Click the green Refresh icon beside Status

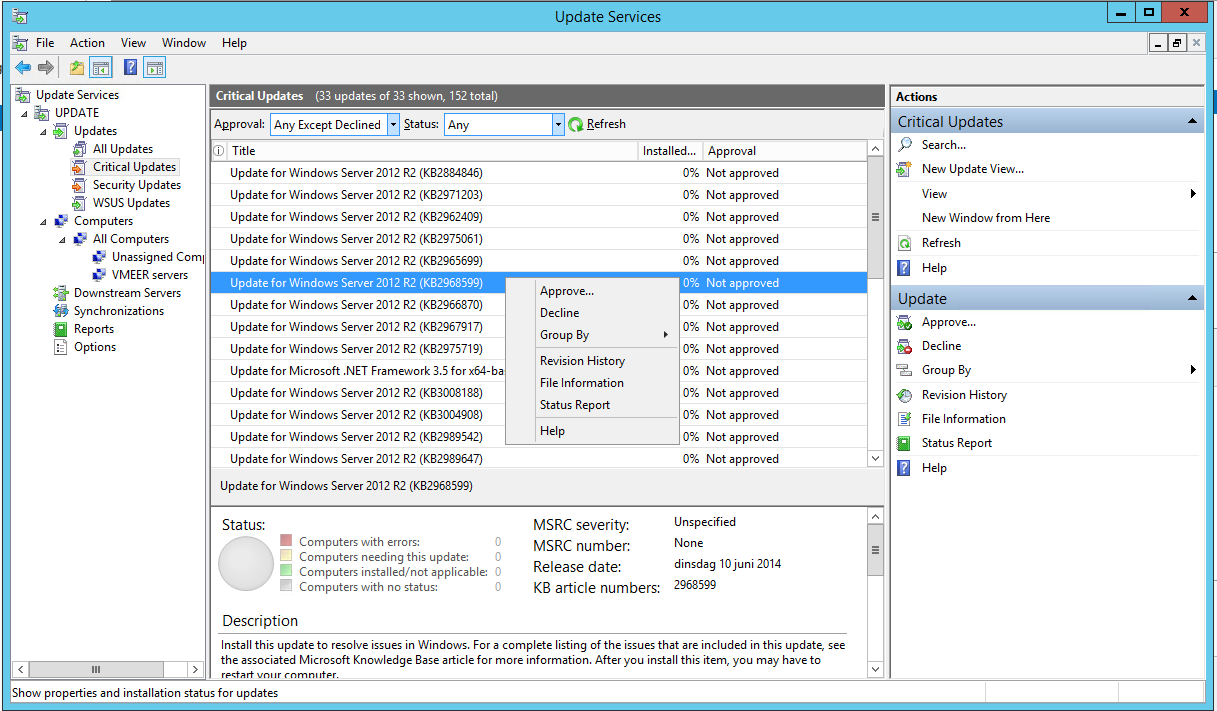pos(576,125)
